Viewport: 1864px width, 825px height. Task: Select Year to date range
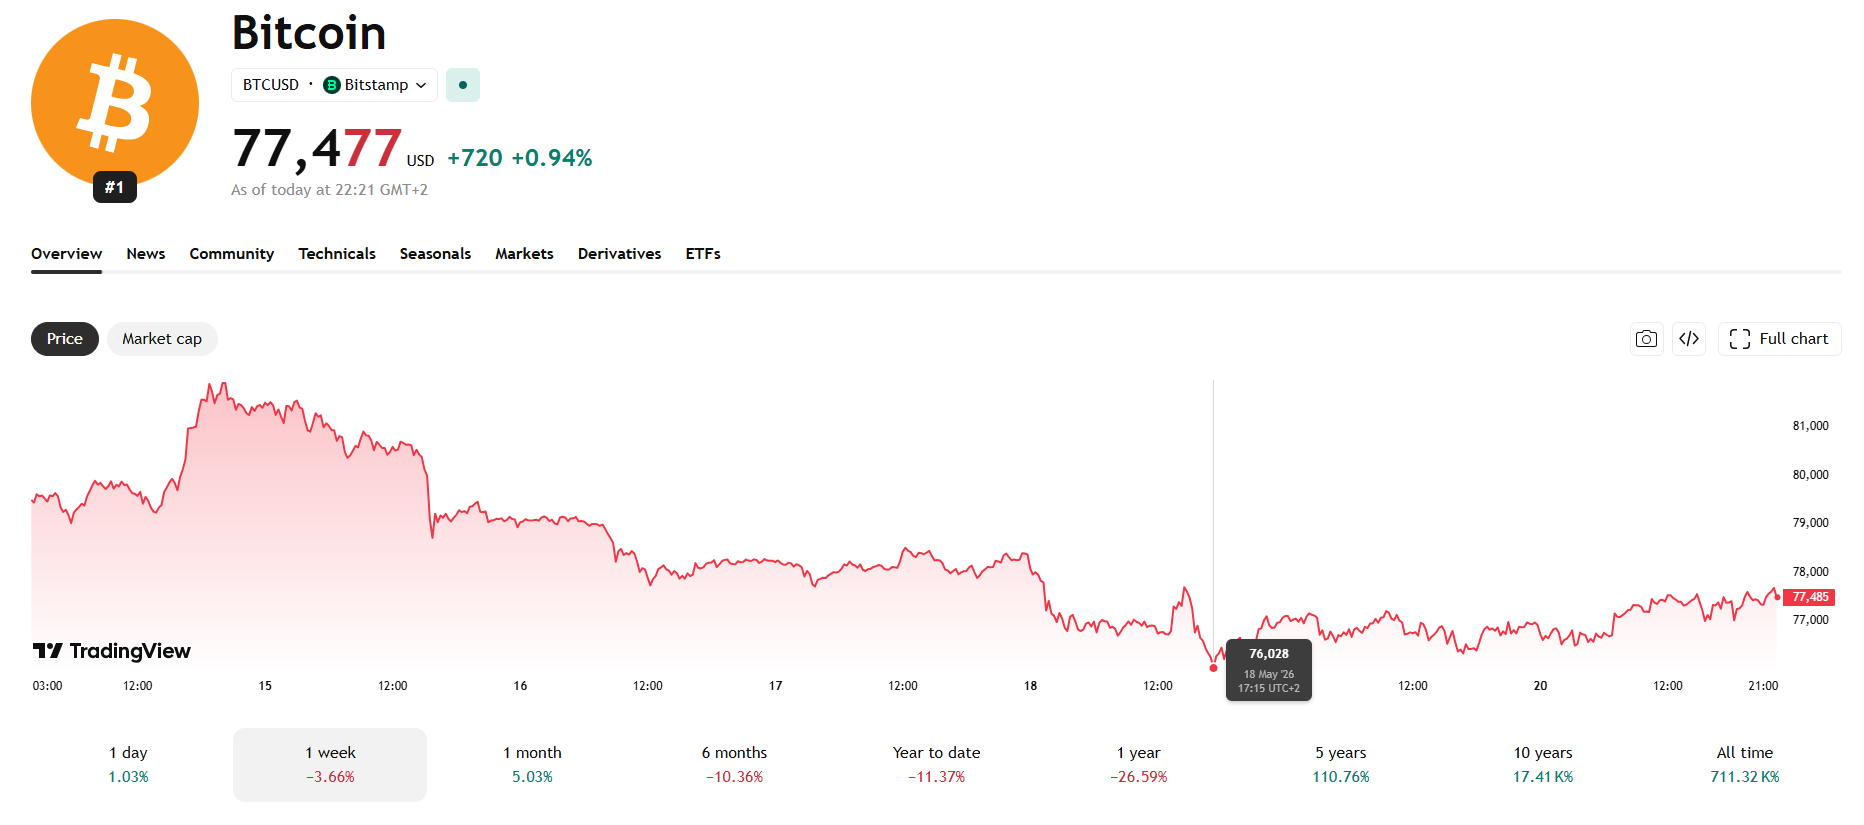click(x=936, y=765)
